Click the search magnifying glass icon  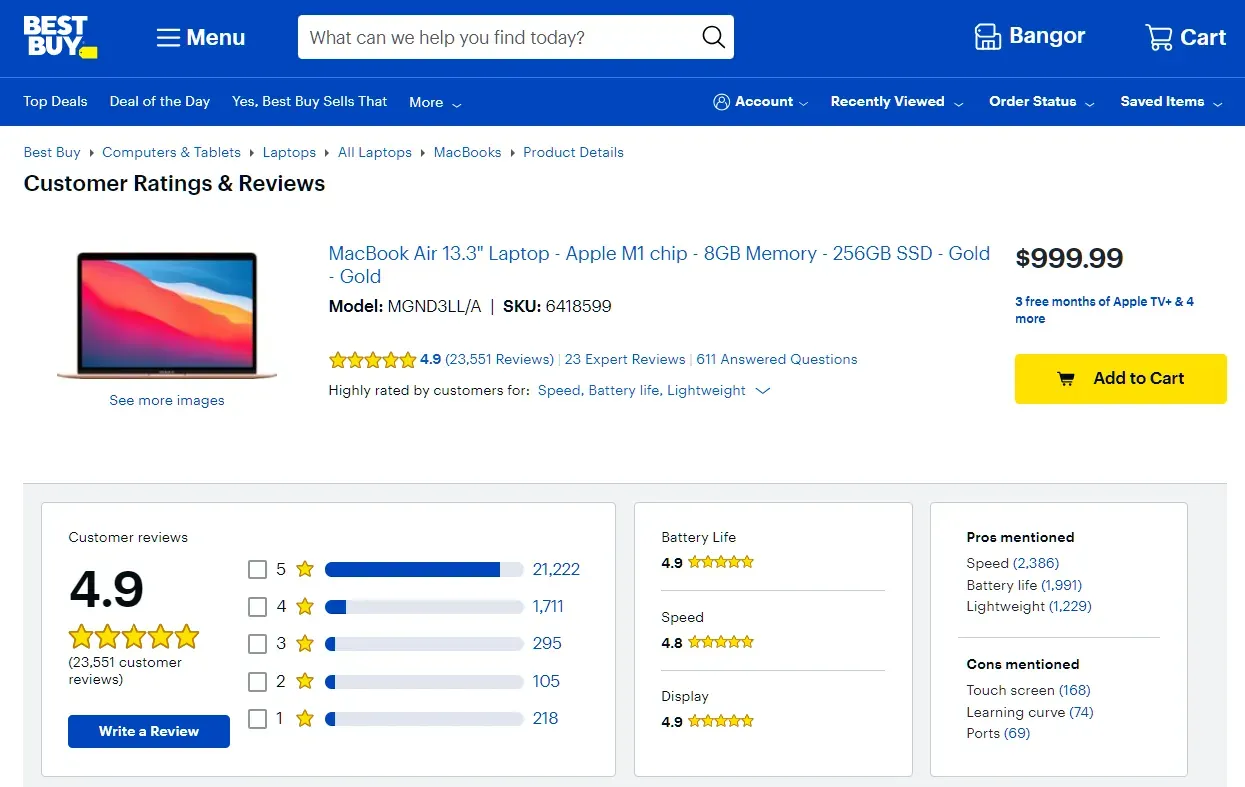coord(712,36)
